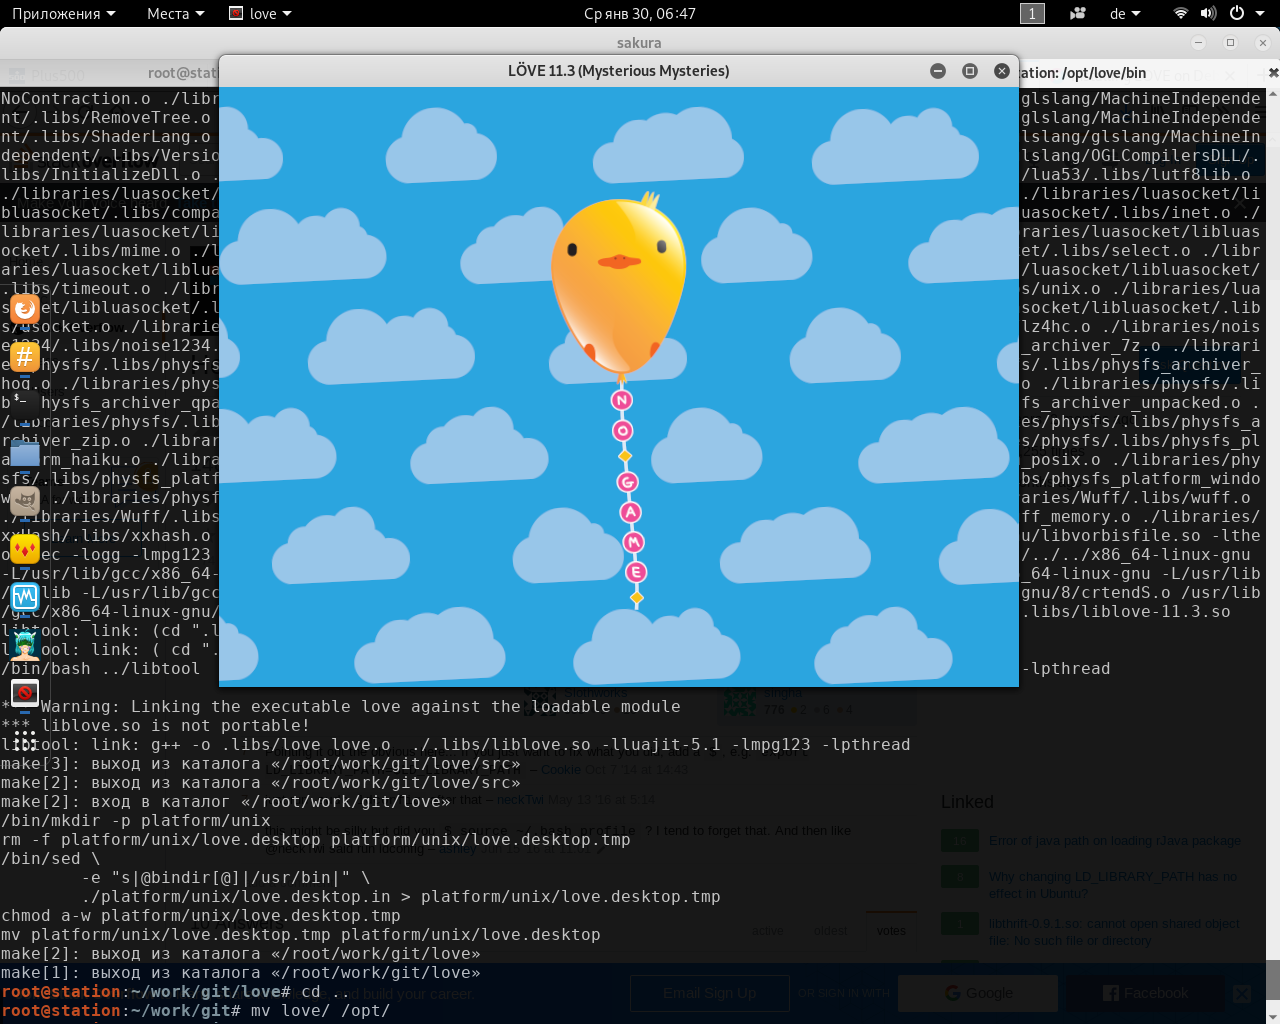
Task: Launch GIMP from the dock
Action: [x=25, y=501]
